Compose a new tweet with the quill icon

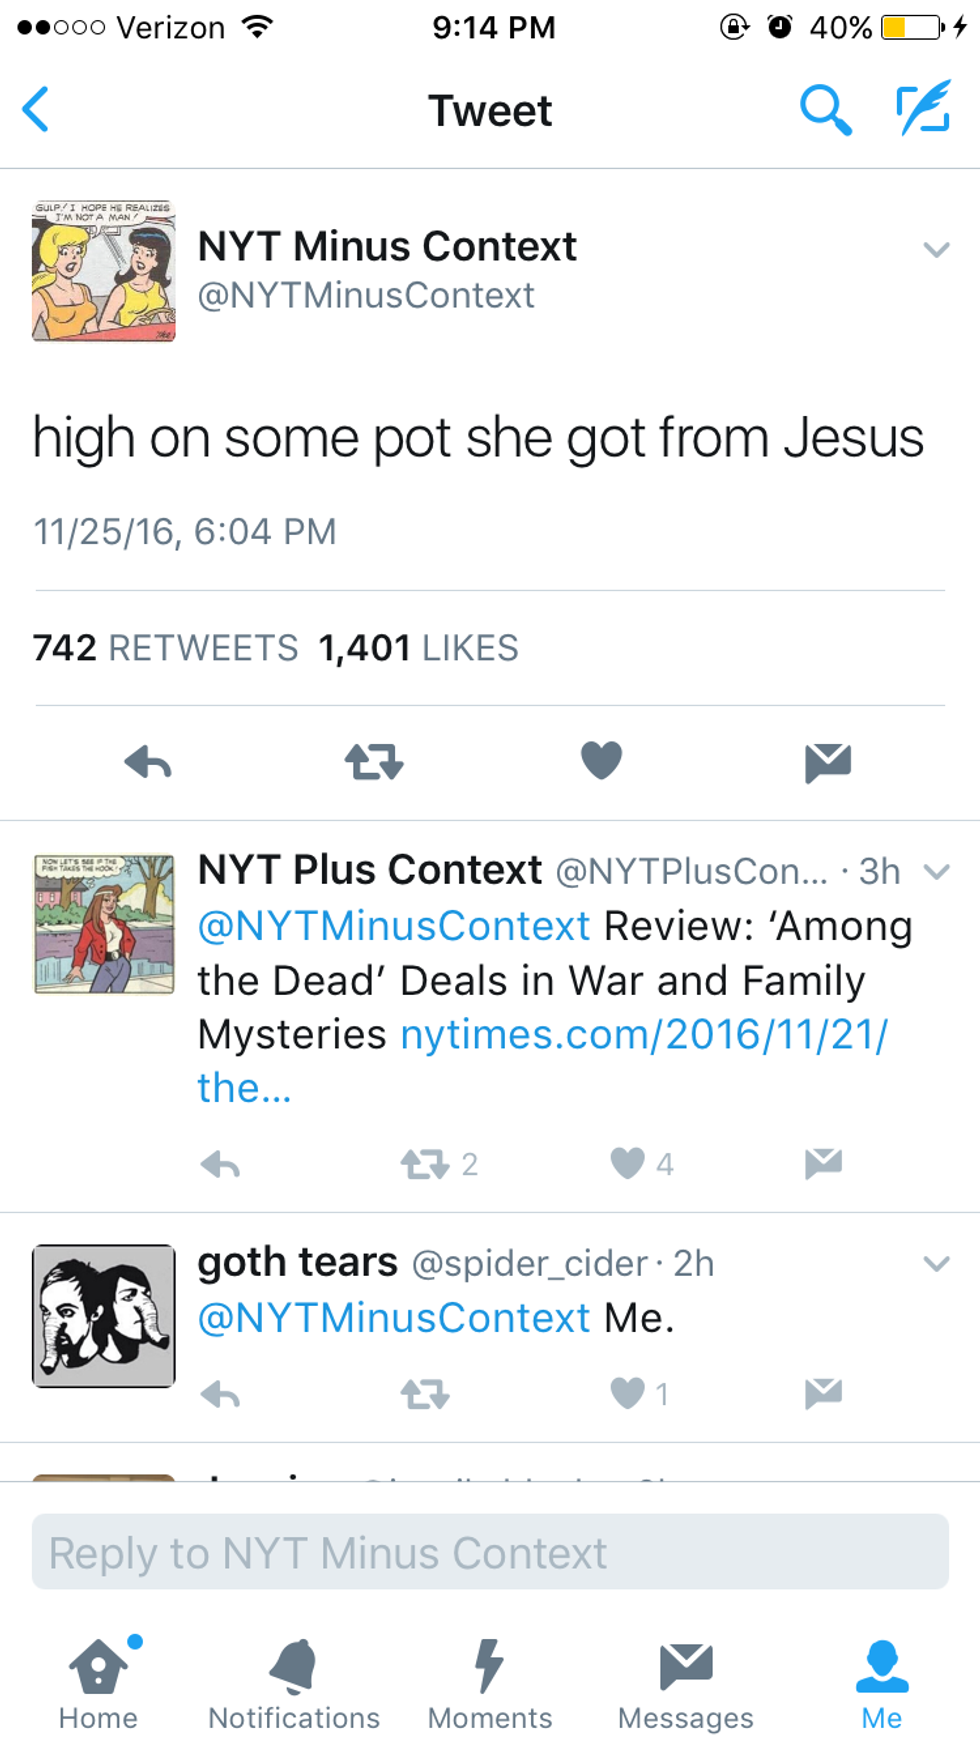922,109
